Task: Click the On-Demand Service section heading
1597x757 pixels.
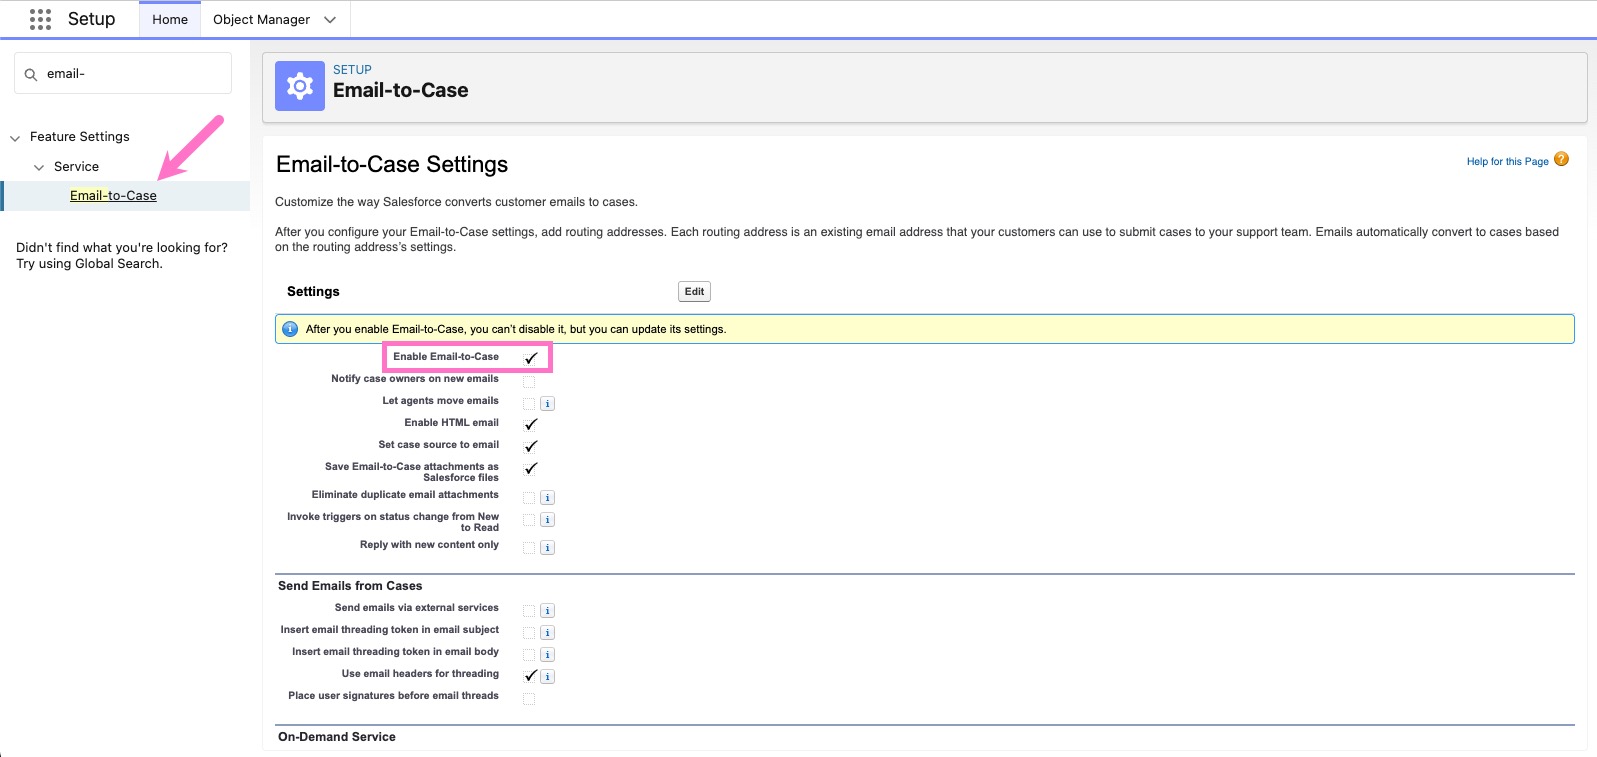Action: click(337, 737)
